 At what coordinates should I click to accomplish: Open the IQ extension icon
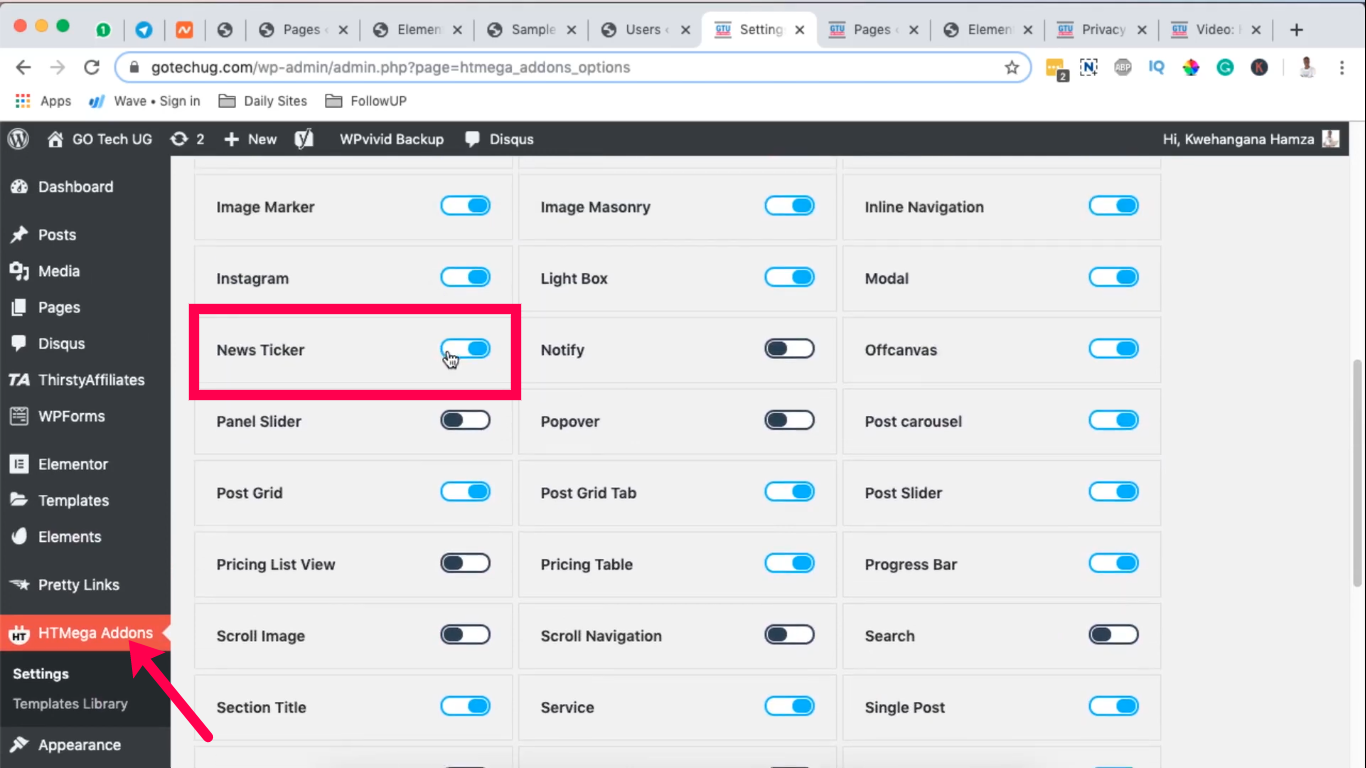1157,68
